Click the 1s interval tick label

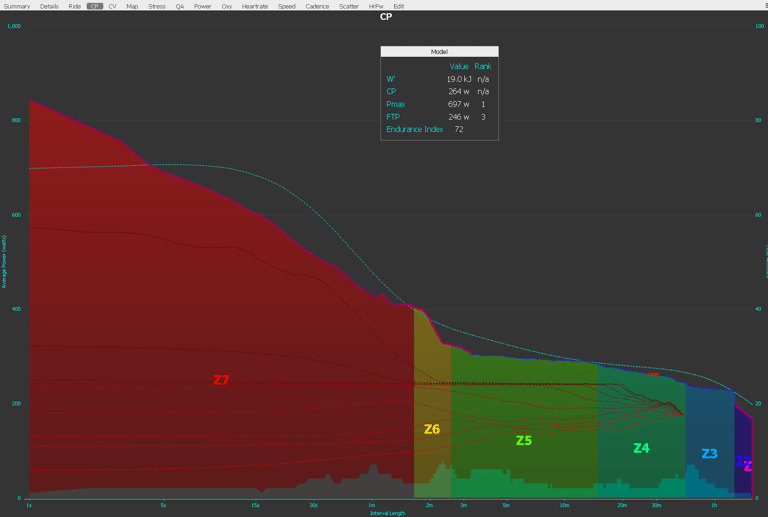pos(29,505)
